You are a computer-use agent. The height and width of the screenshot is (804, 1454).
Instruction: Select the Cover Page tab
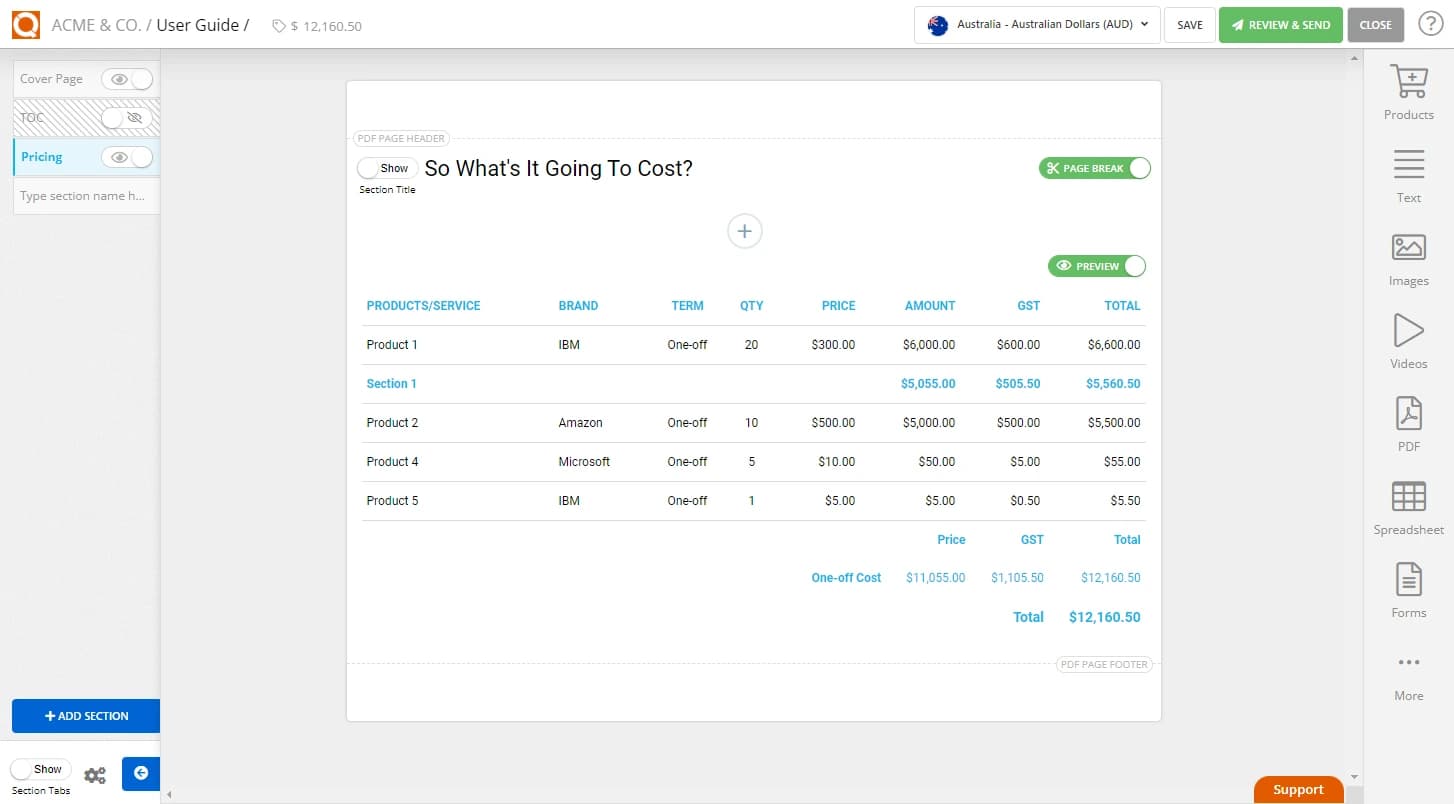(52, 78)
